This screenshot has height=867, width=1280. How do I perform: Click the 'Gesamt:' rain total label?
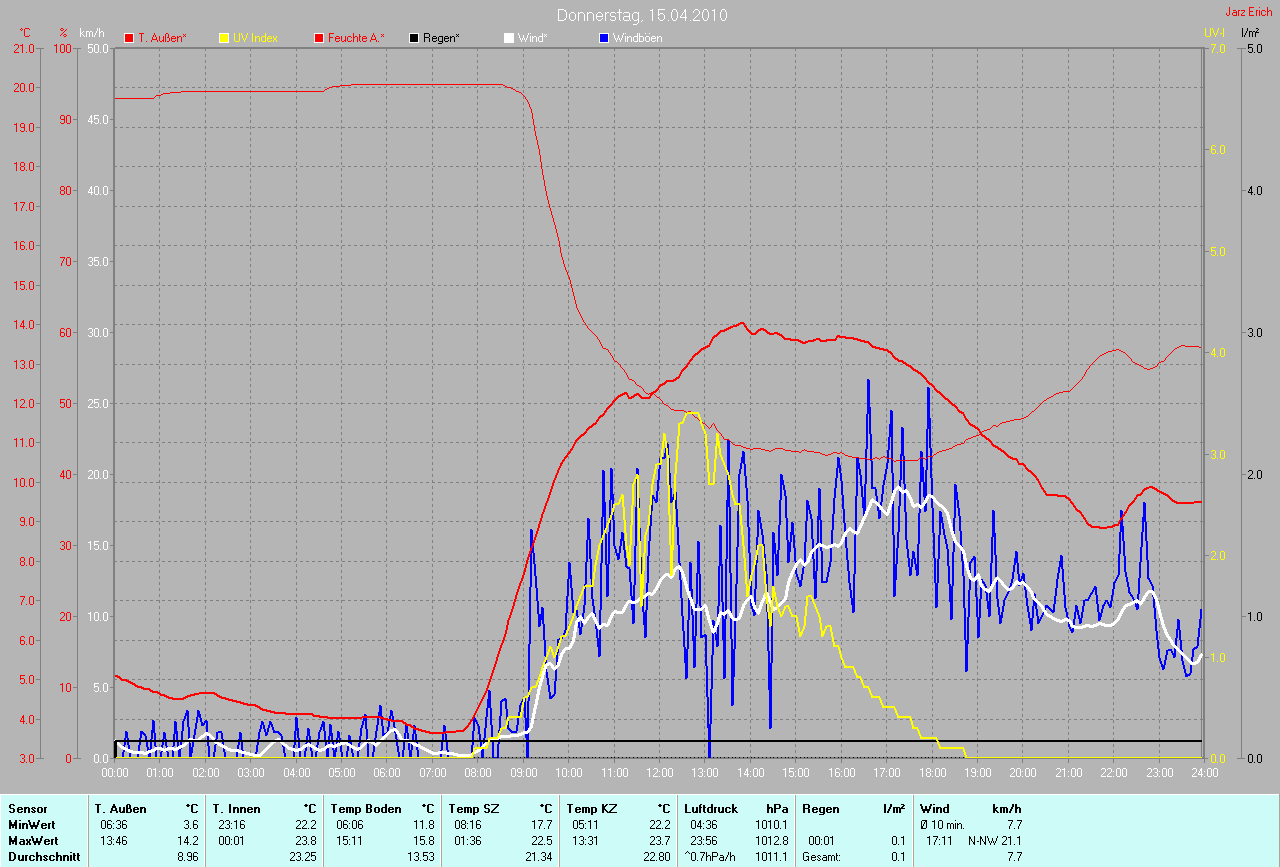tap(823, 857)
